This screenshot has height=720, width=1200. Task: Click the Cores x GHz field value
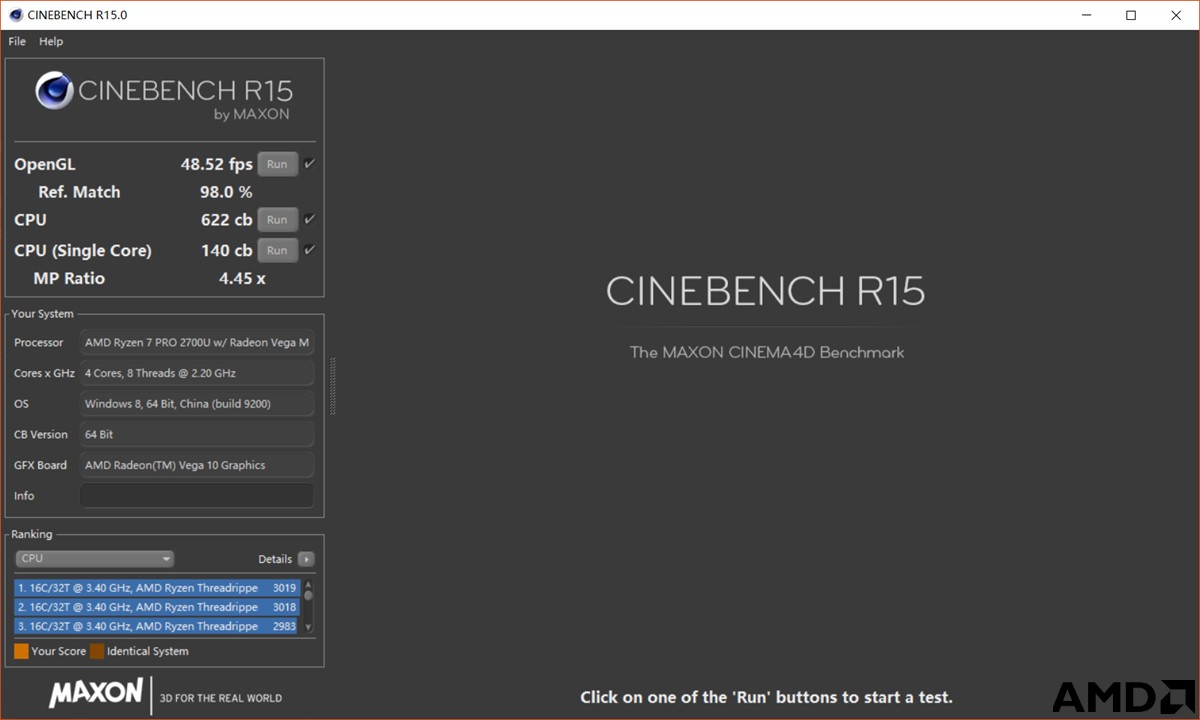197,373
